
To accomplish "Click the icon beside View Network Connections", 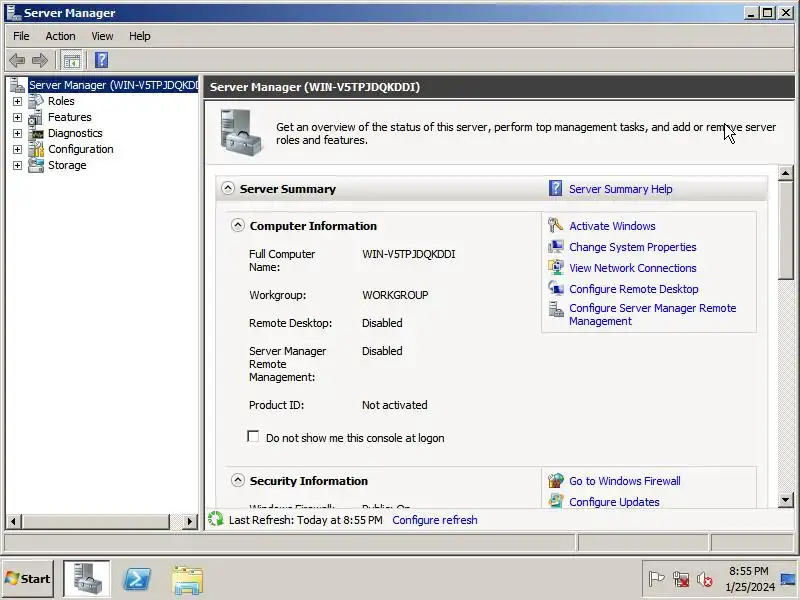I will (556, 268).
